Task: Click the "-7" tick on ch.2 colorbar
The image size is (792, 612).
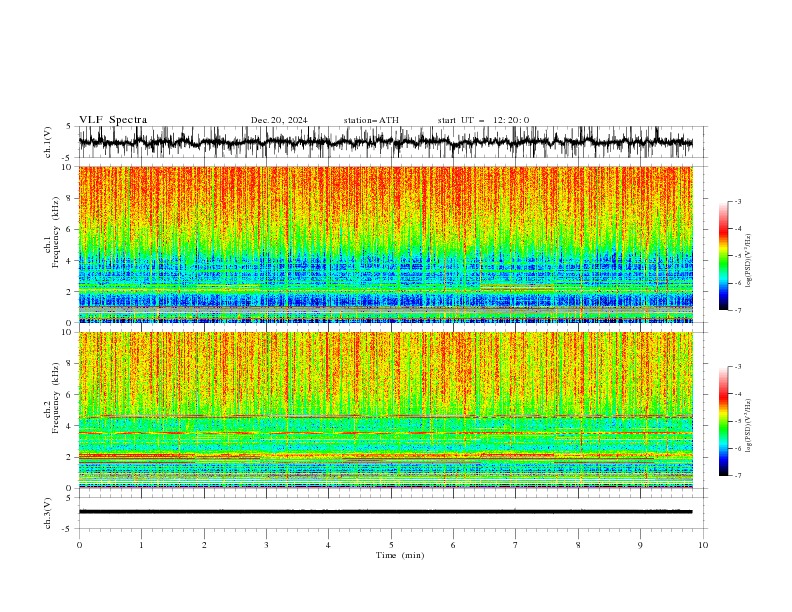Action: [x=737, y=475]
